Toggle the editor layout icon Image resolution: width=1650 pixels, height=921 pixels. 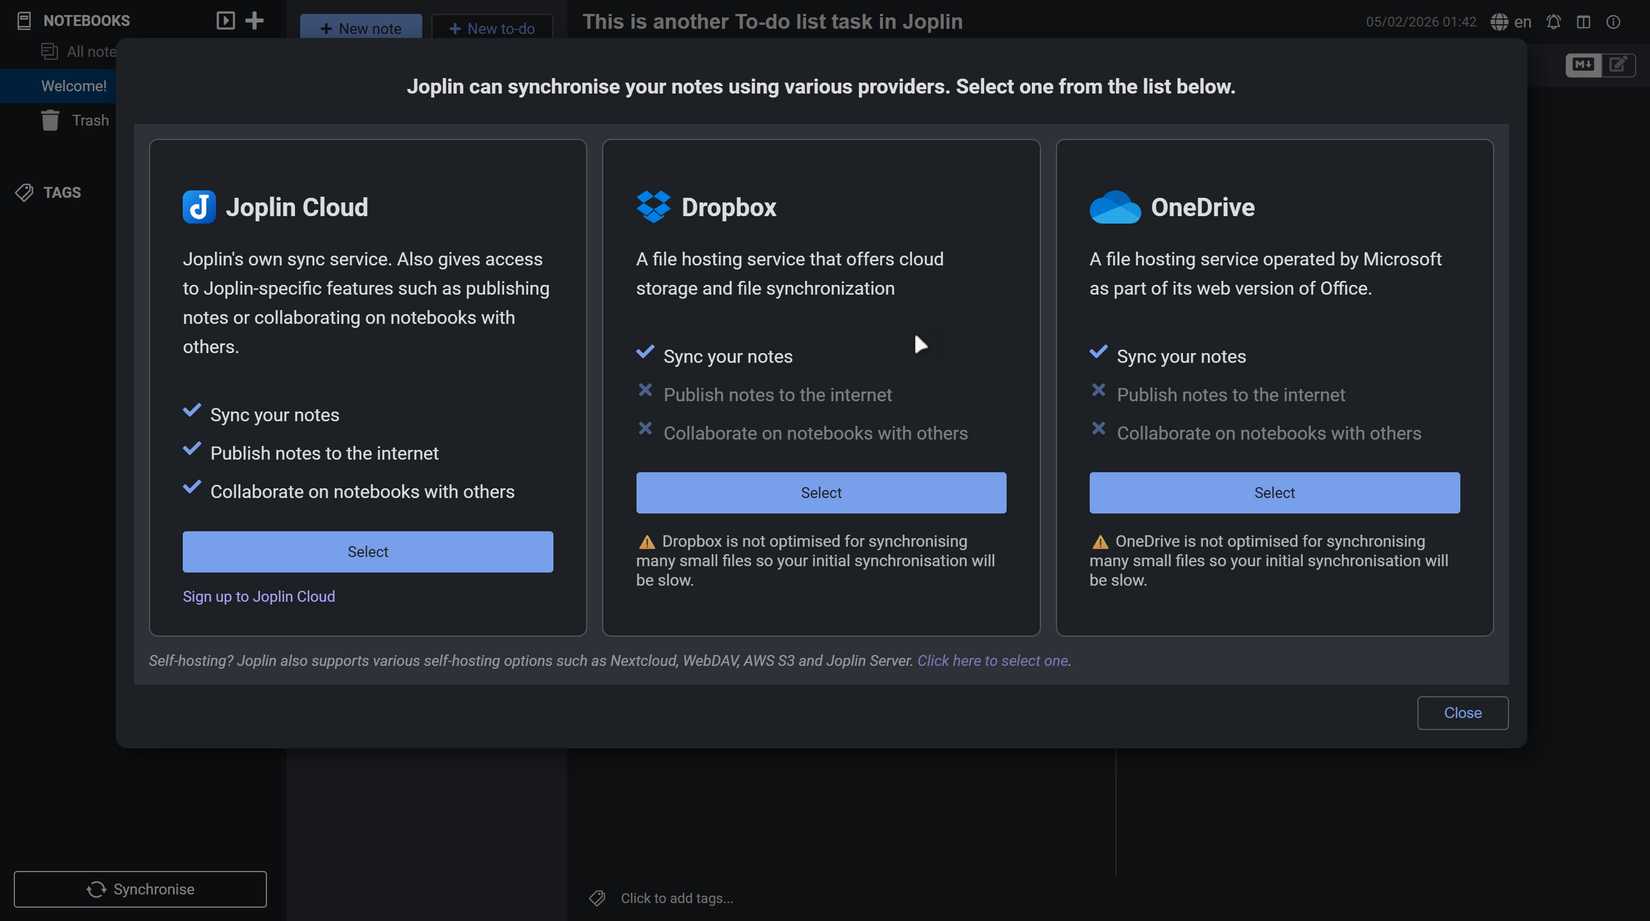click(1583, 22)
